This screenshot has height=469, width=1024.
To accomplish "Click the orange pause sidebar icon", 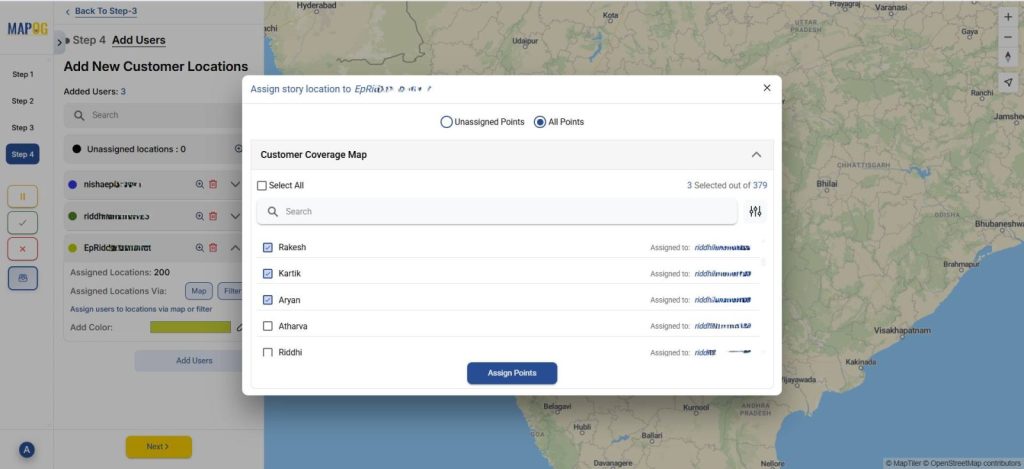I will 23,196.
